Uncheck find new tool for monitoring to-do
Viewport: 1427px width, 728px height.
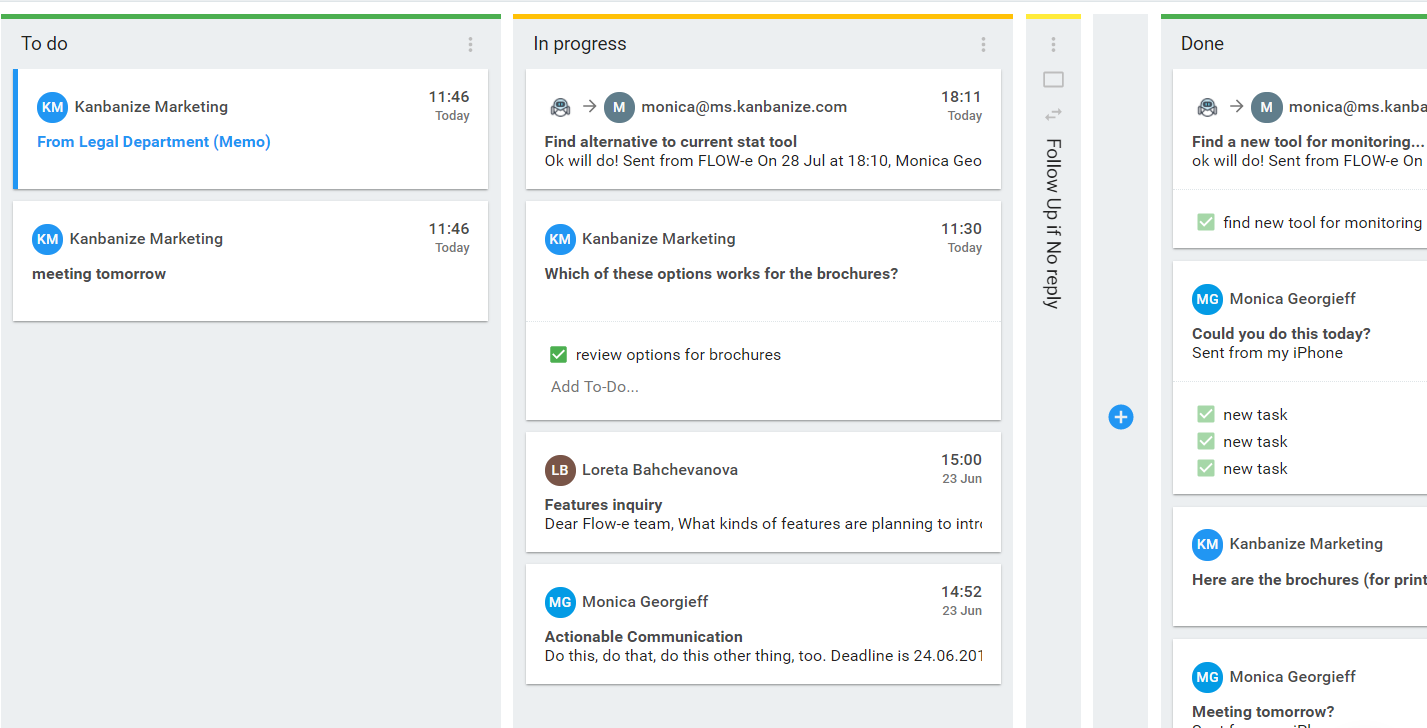(1206, 222)
